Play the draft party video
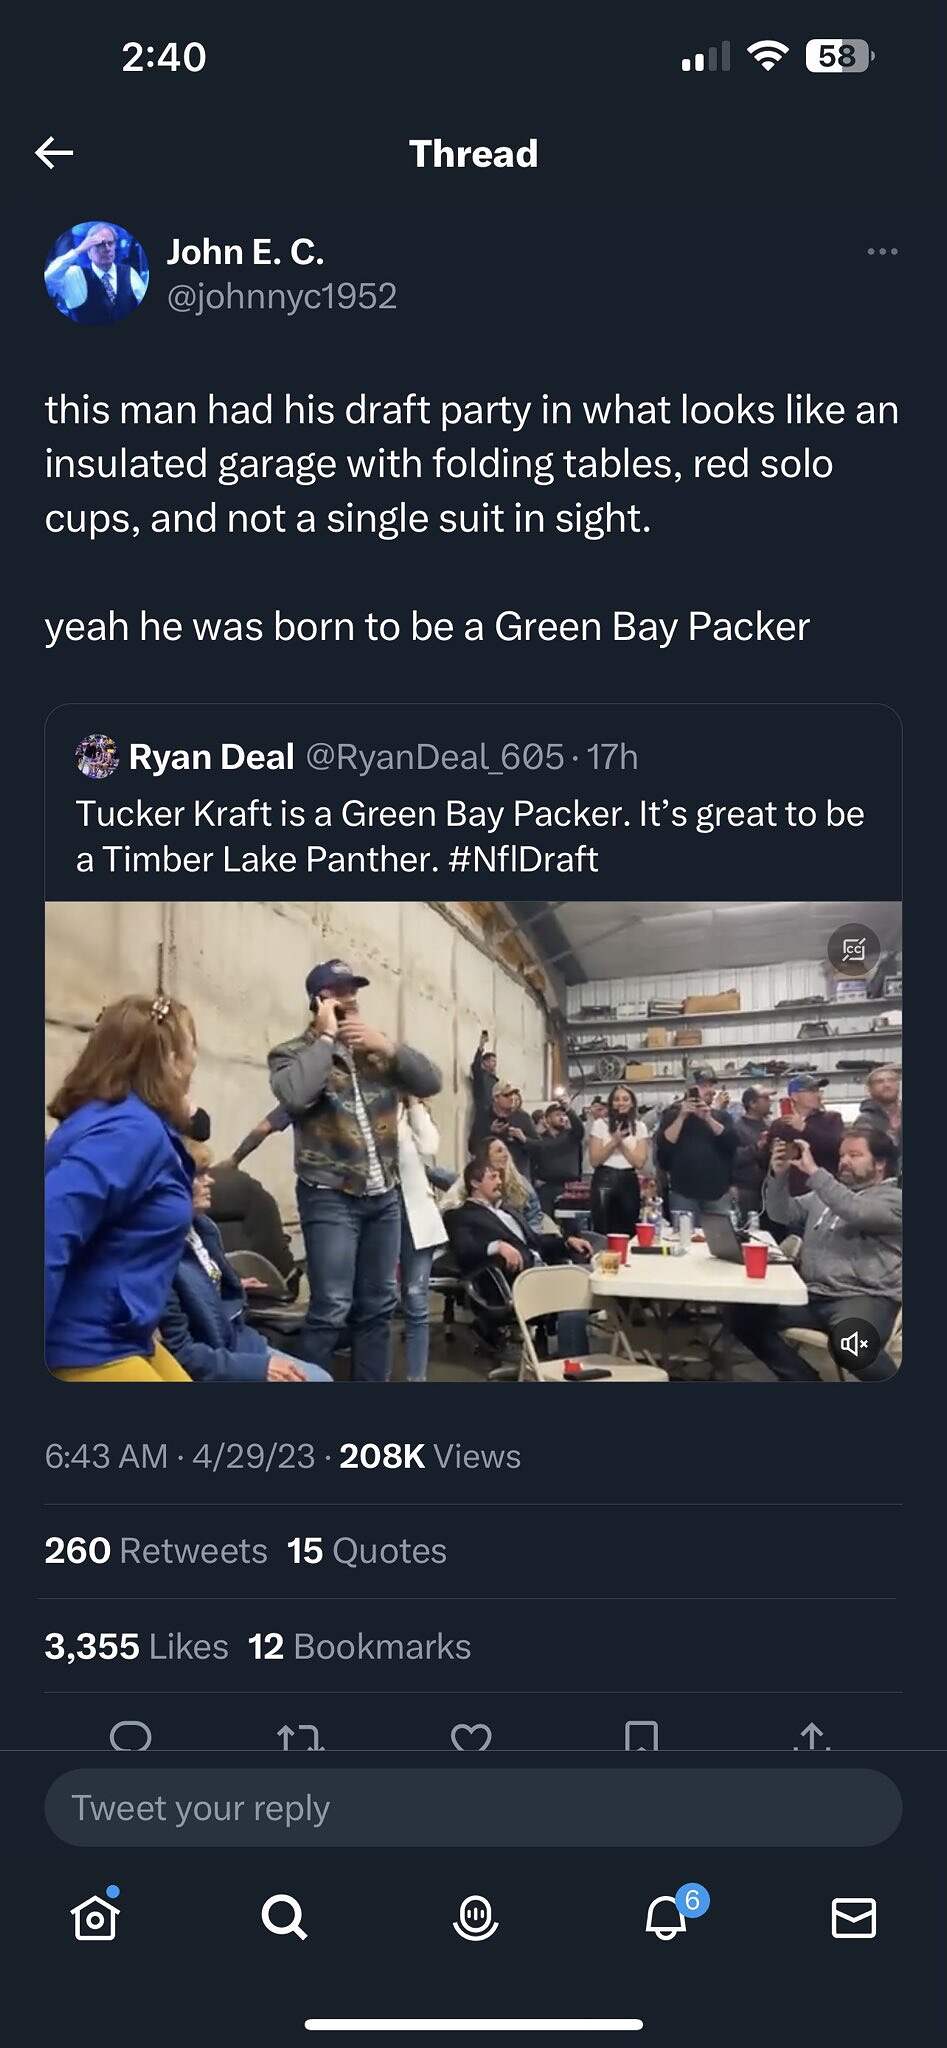Image resolution: width=947 pixels, height=2048 pixels. (x=473, y=1141)
